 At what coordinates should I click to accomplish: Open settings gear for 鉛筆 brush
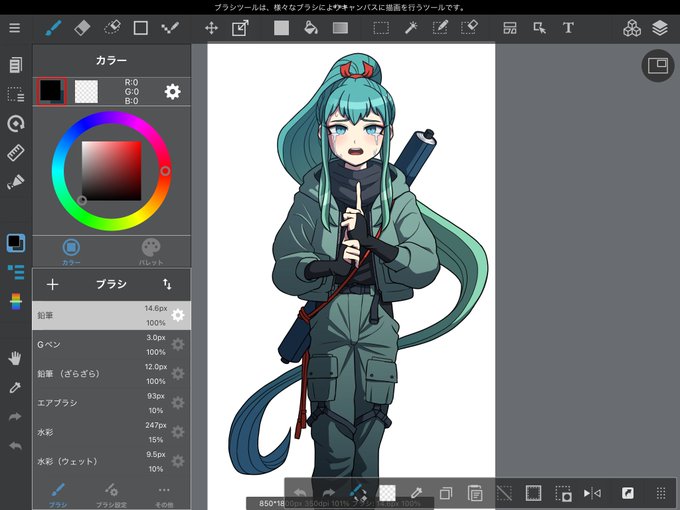(x=177, y=315)
